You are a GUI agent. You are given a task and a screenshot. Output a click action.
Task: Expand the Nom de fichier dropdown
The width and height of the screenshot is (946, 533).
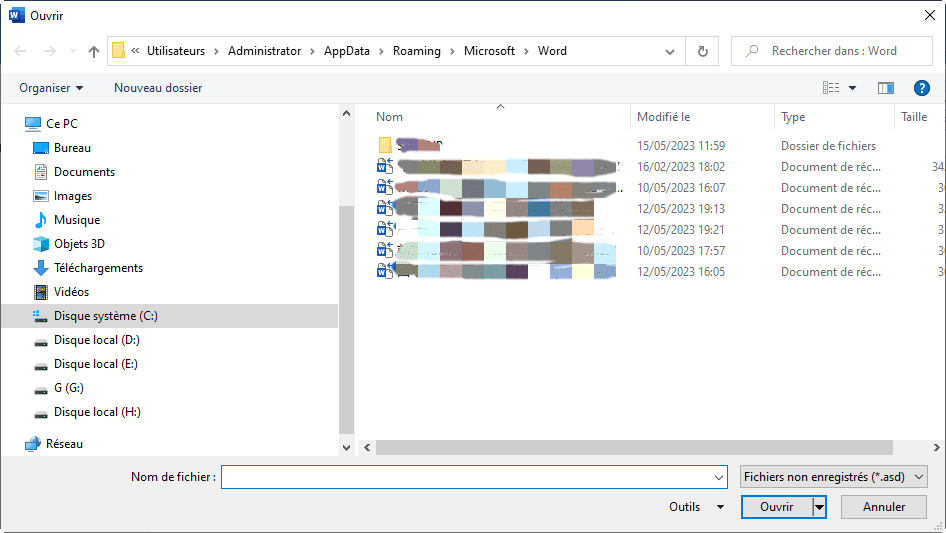[x=719, y=477]
